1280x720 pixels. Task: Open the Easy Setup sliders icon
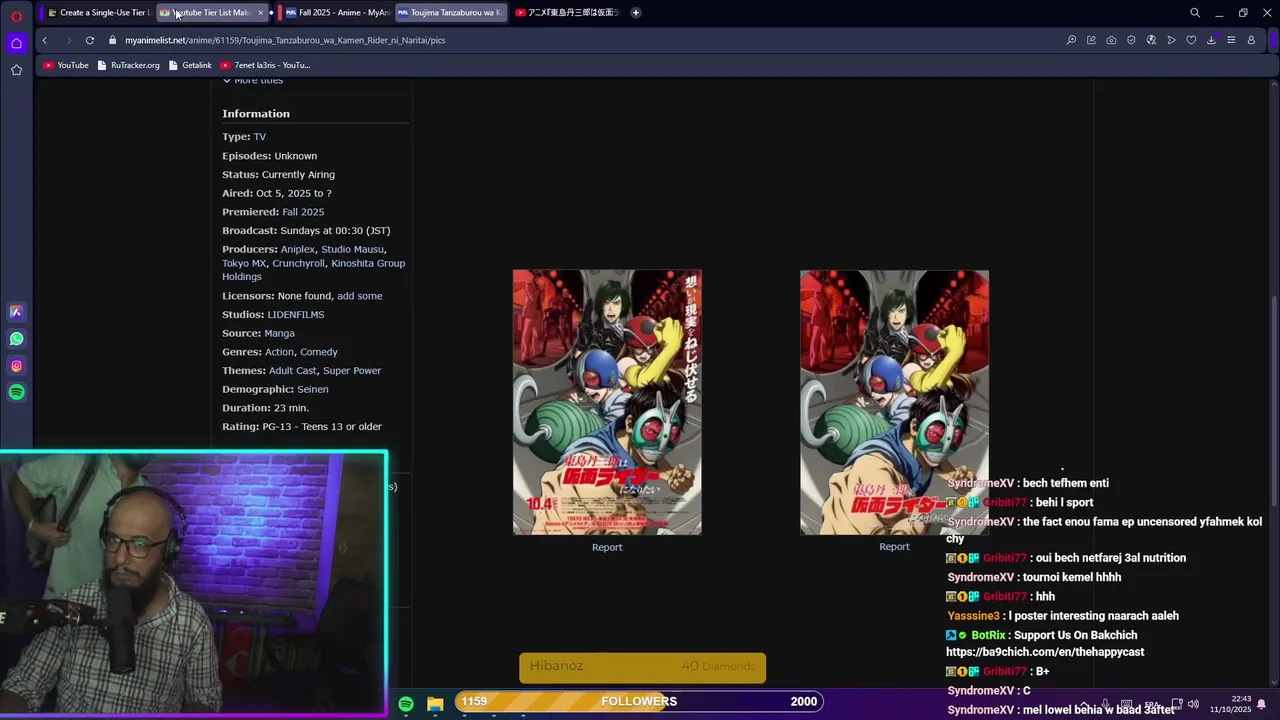point(1231,40)
